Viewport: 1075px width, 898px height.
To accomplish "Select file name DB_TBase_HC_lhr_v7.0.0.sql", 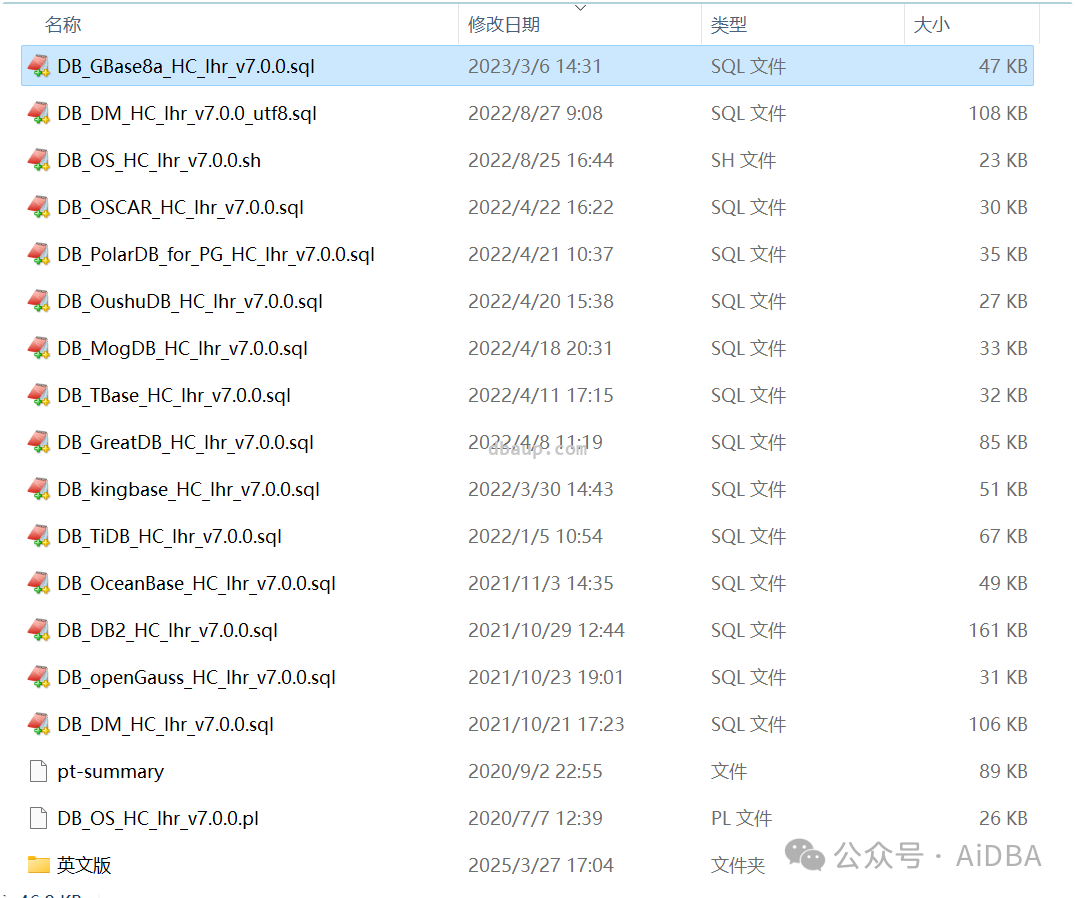I will point(174,396).
